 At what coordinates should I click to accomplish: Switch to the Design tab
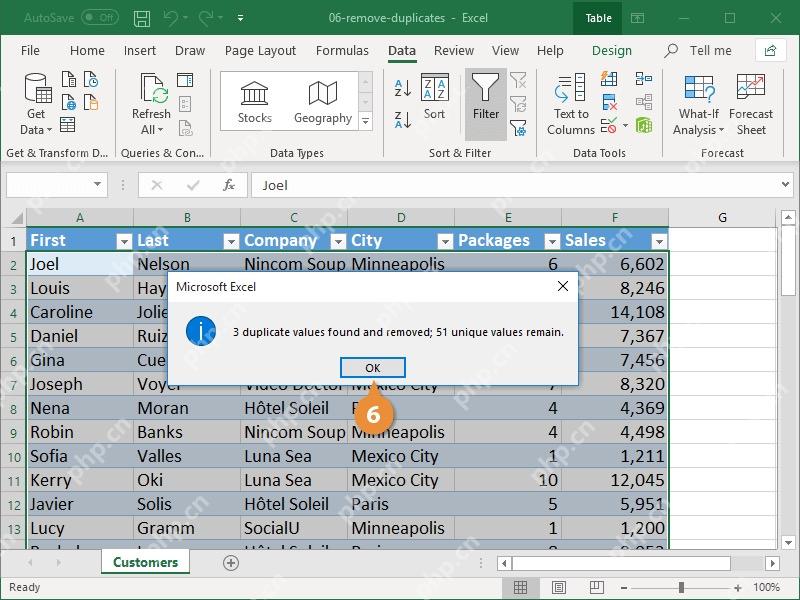point(612,51)
